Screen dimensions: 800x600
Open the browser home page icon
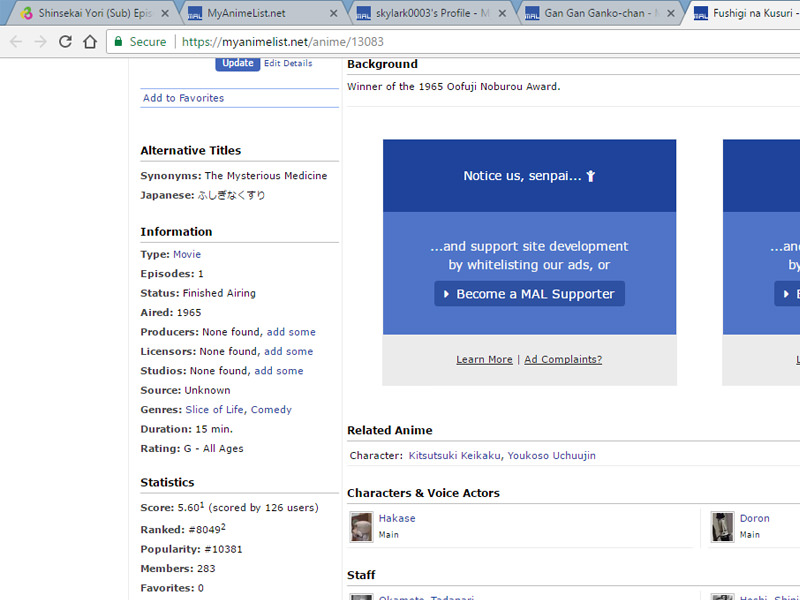pos(90,41)
